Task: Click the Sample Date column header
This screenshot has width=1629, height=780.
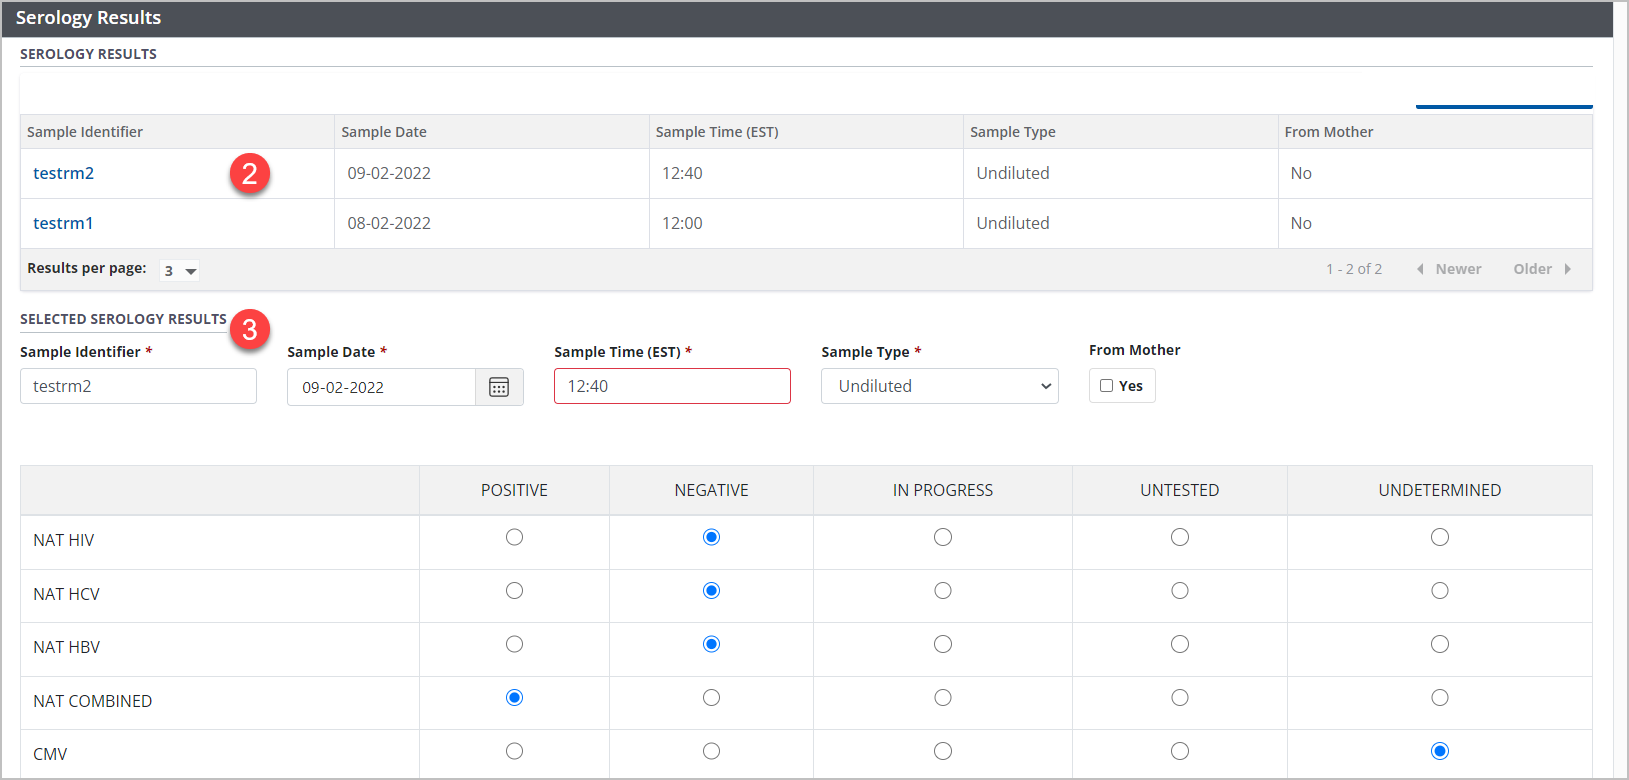Action: (384, 132)
